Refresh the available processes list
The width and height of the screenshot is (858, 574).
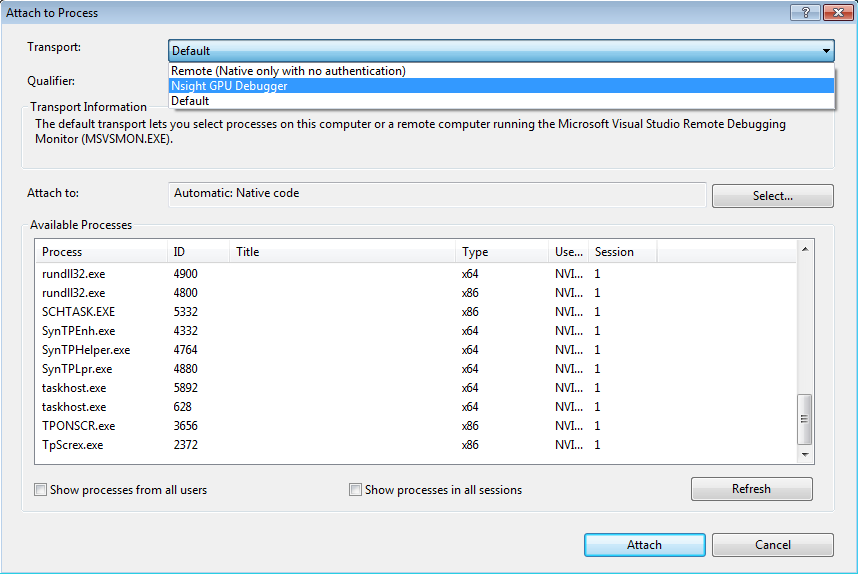tap(751, 489)
